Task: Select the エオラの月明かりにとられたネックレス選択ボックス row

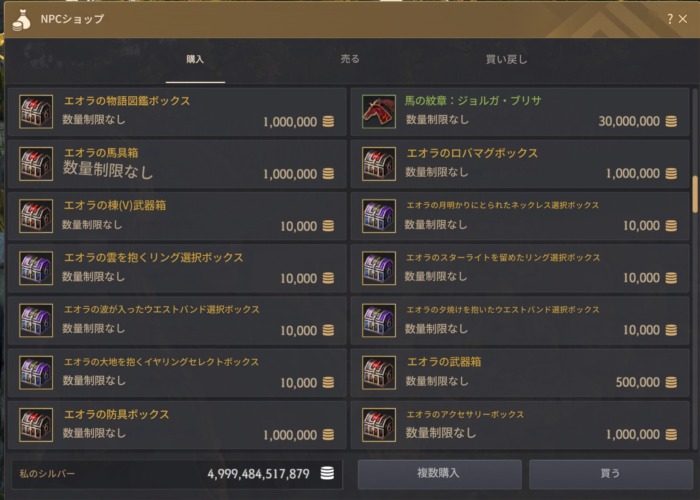Action: tap(520, 216)
